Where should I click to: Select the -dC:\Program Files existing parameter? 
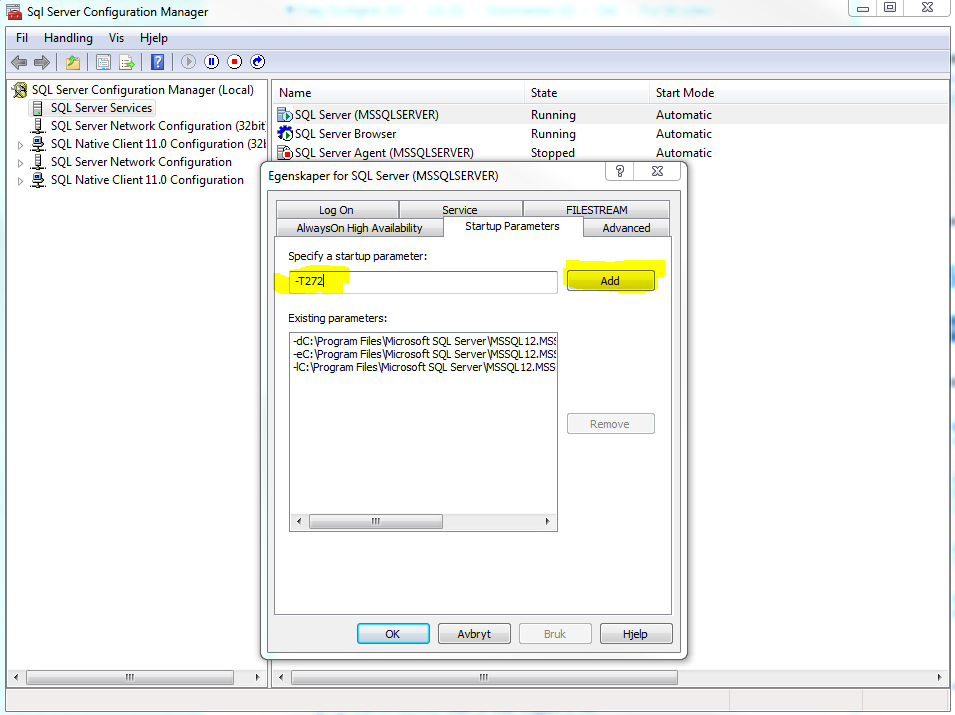coord(424,341)
